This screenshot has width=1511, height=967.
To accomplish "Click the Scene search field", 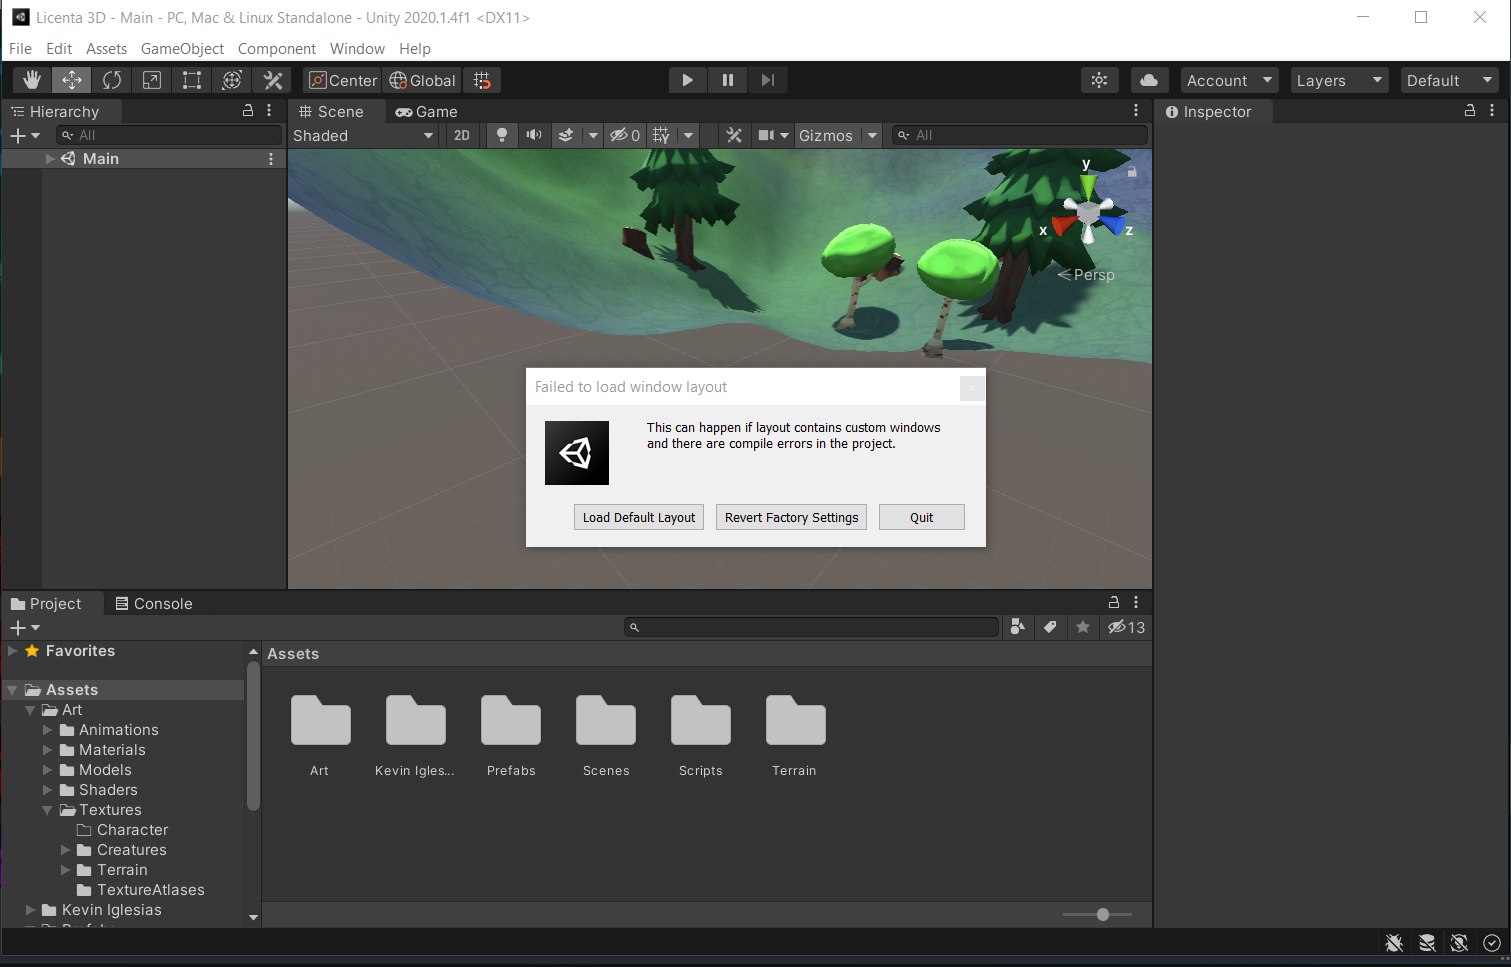I will (x=1020, y=135).
